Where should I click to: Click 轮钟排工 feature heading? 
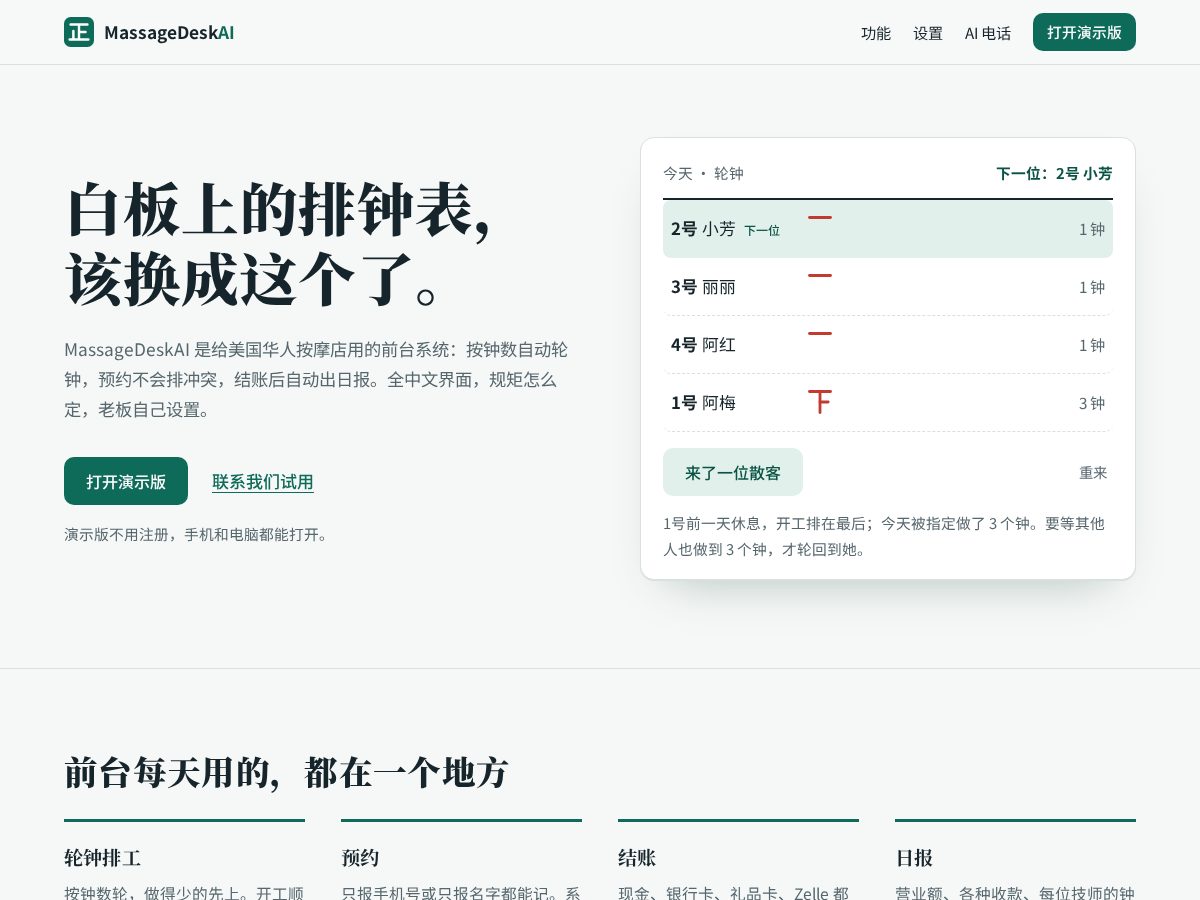click(x=102, y=857)
